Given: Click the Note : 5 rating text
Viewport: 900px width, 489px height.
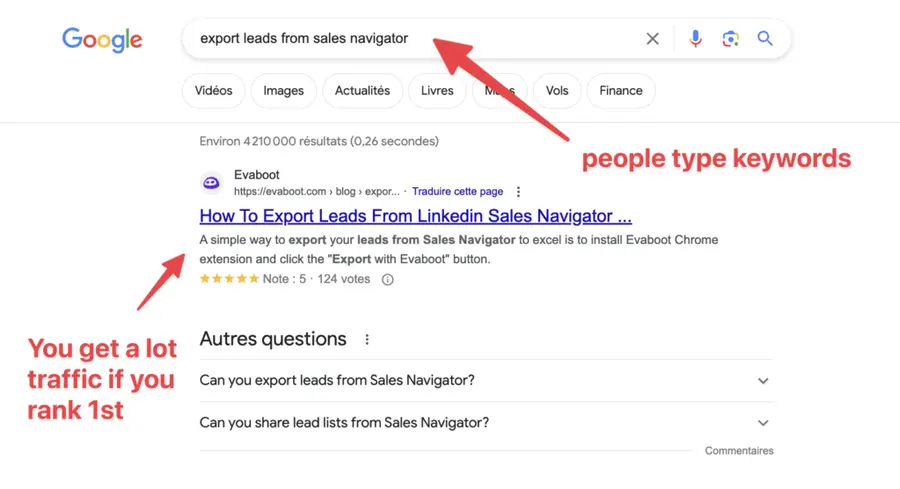Looking at the screenshot, I should click(x=284, y=279).
